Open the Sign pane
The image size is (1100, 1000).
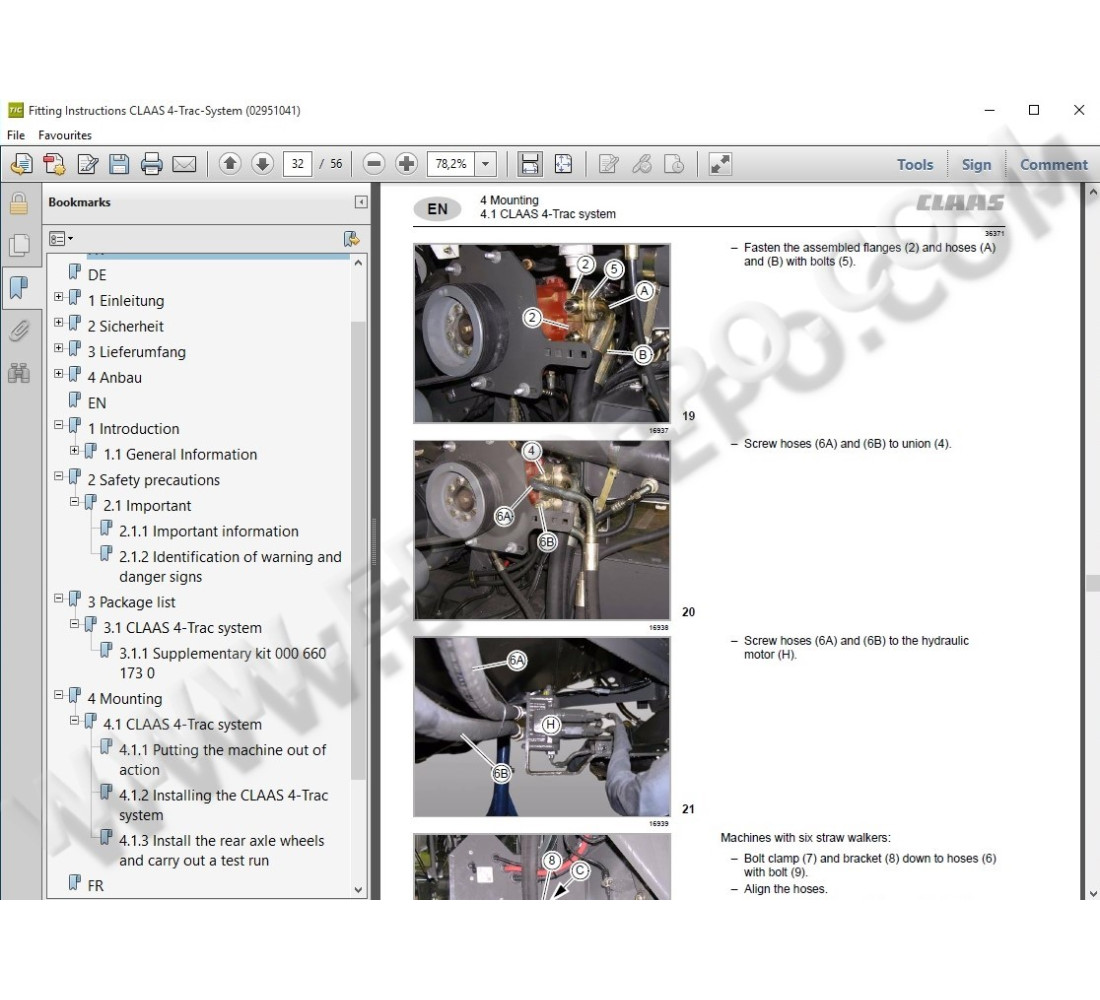(976, 165)
